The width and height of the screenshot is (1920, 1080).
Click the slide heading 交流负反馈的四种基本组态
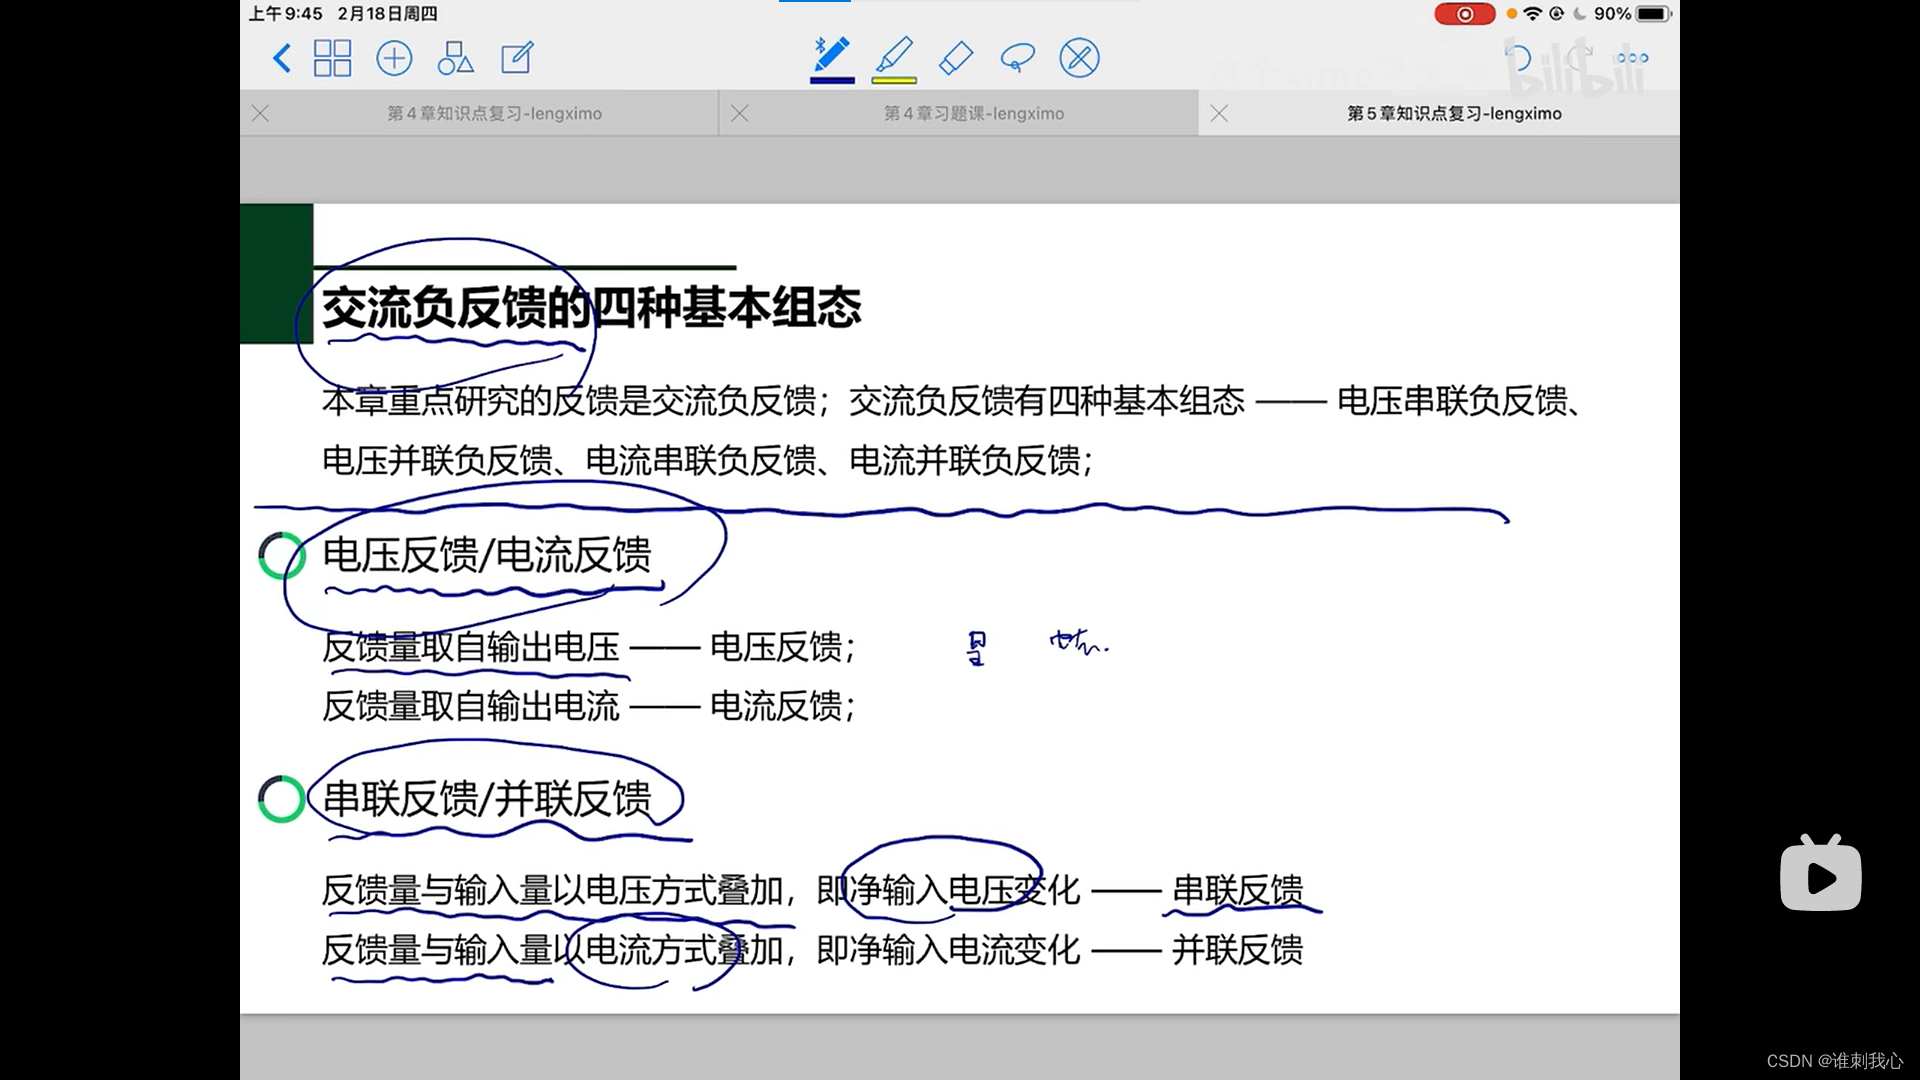[x=590, y=307]
